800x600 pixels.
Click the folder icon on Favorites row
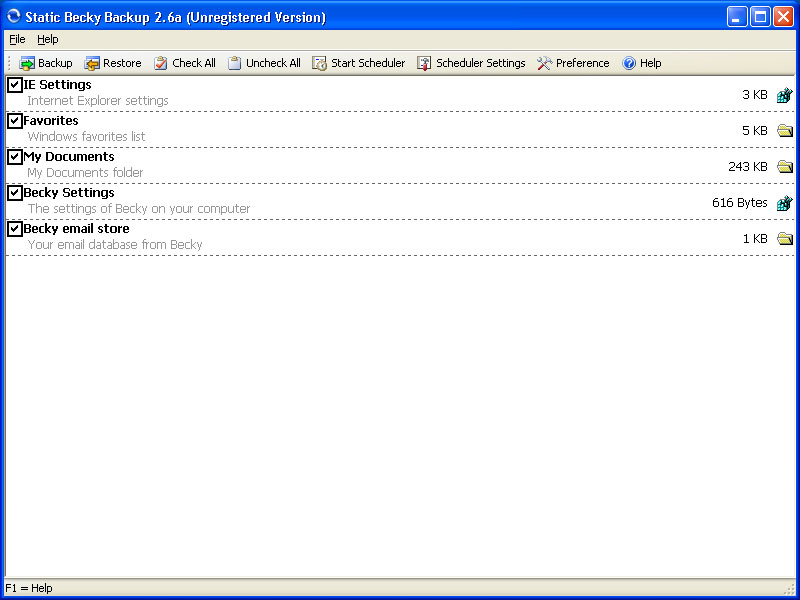[785, 131]
